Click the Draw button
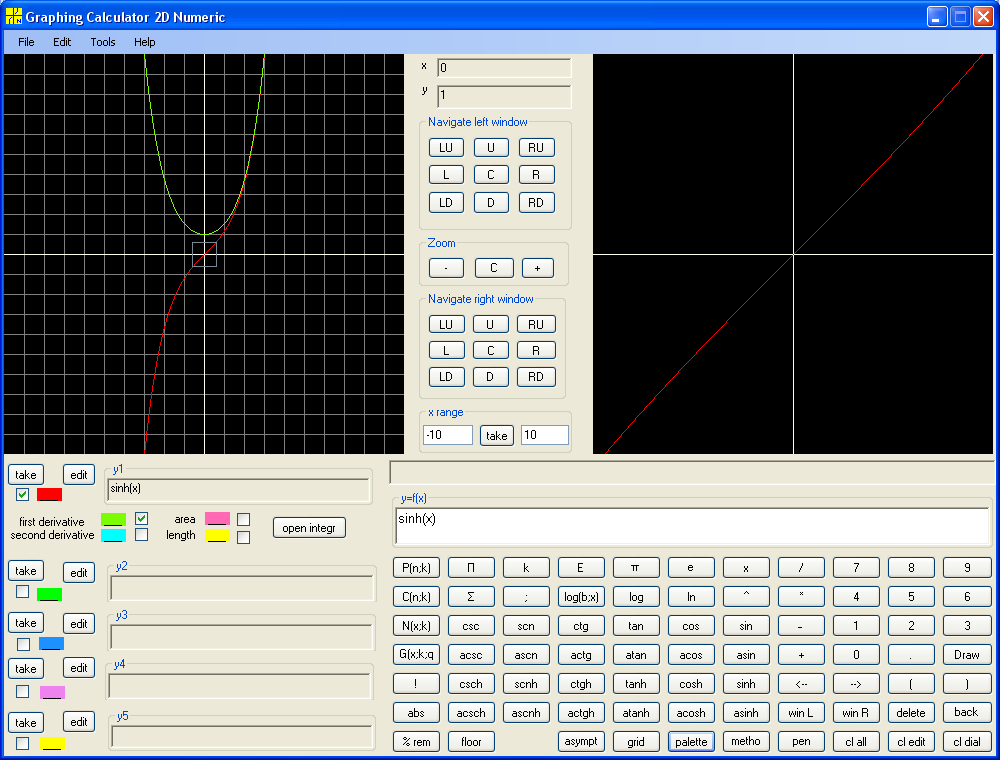The image size is (1000, 760). coord(966,655)
